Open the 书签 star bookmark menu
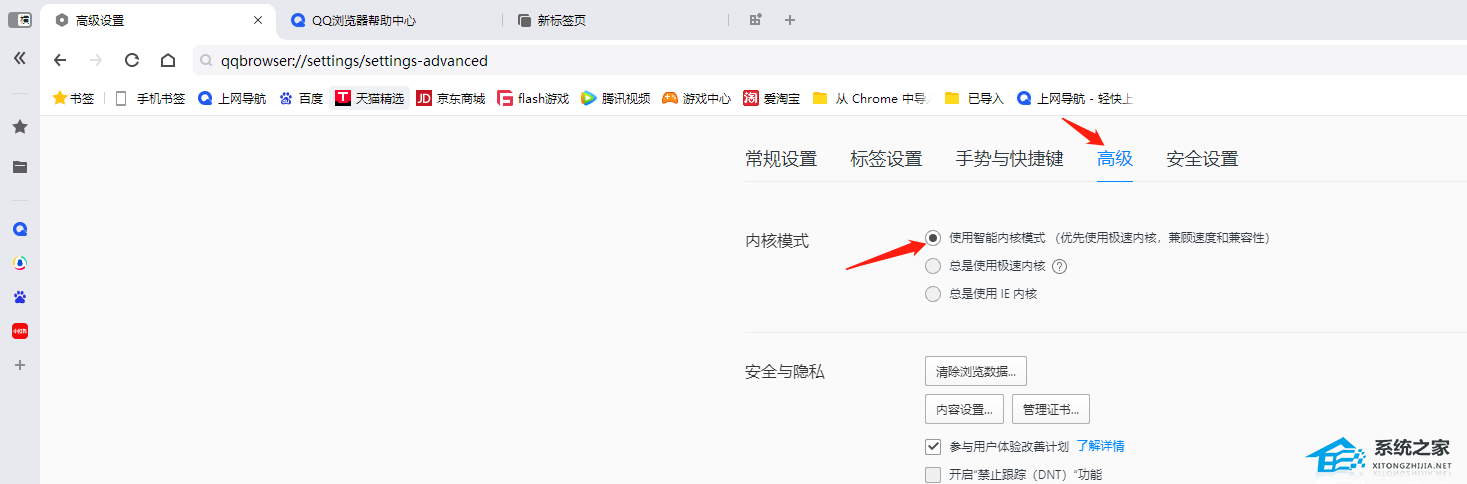Image resolution: width=1467 pixels, height=484 pixels. pos(73,98)
